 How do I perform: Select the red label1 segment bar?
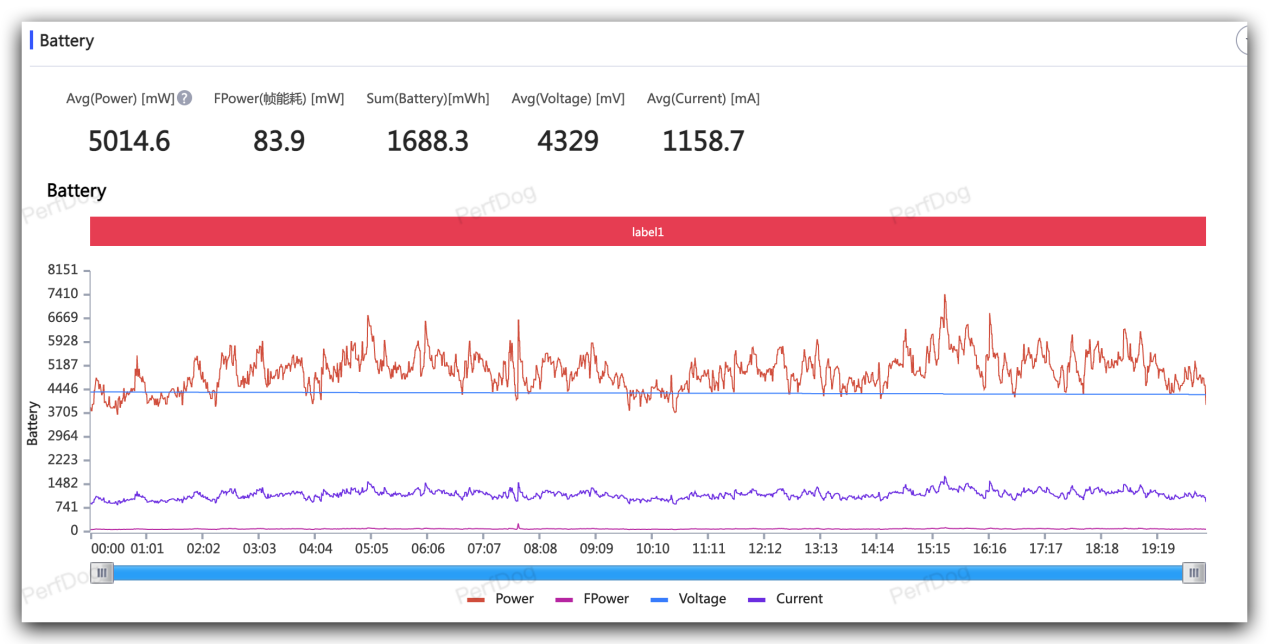pyautogui.click(x=648, y=231)
